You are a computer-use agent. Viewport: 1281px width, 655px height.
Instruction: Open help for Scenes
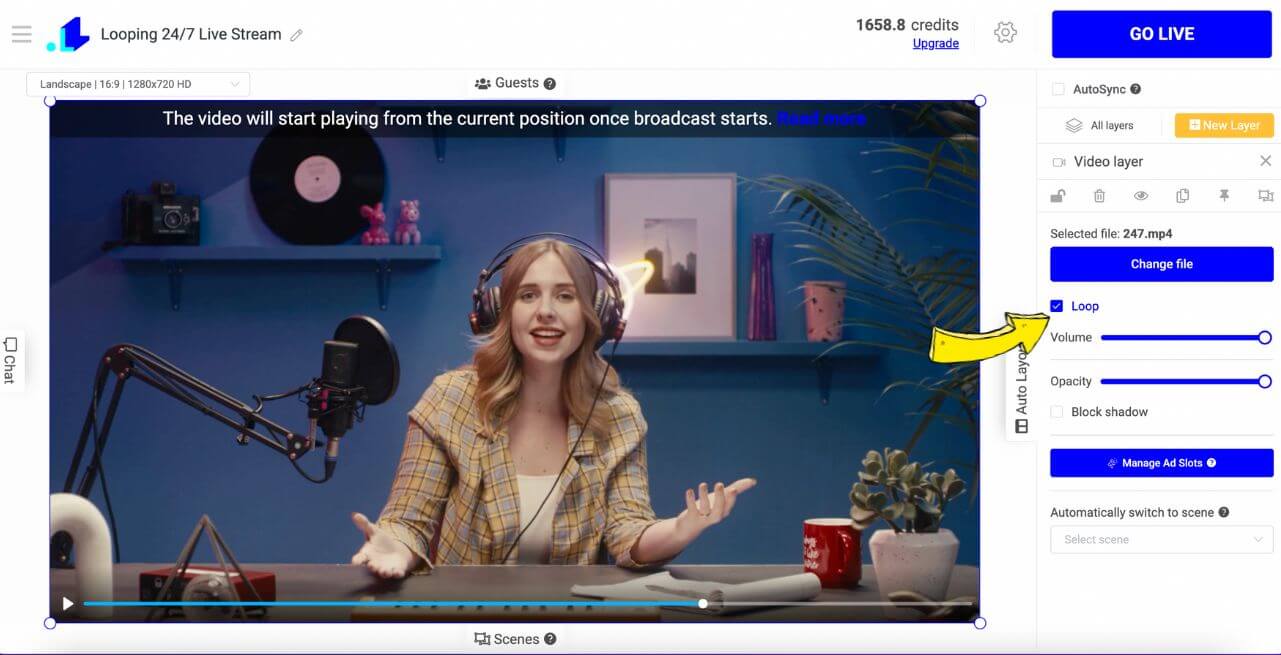pyautogui.click(x=549, y=639)
